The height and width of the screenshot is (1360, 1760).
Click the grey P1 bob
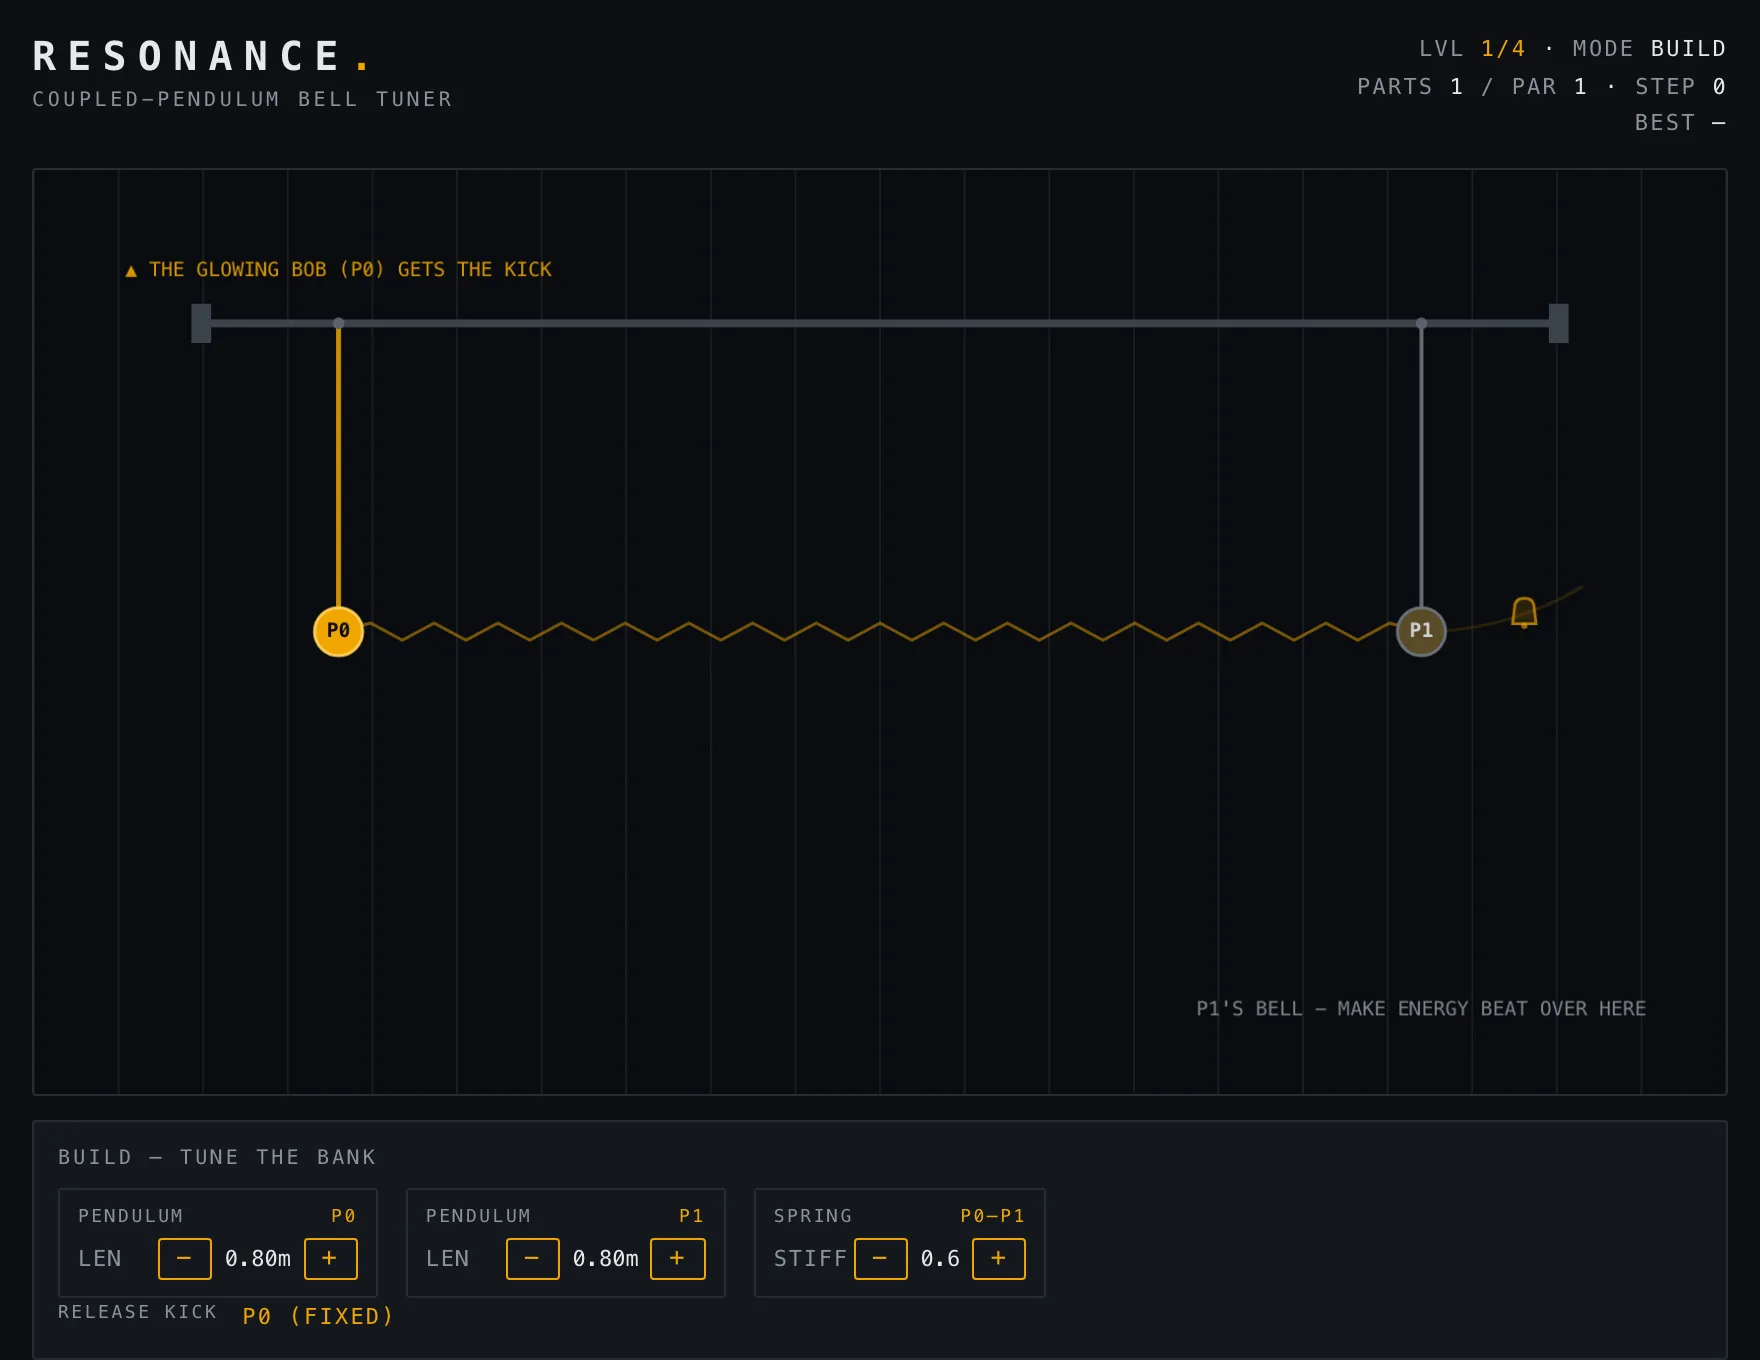pos(1421,631)
